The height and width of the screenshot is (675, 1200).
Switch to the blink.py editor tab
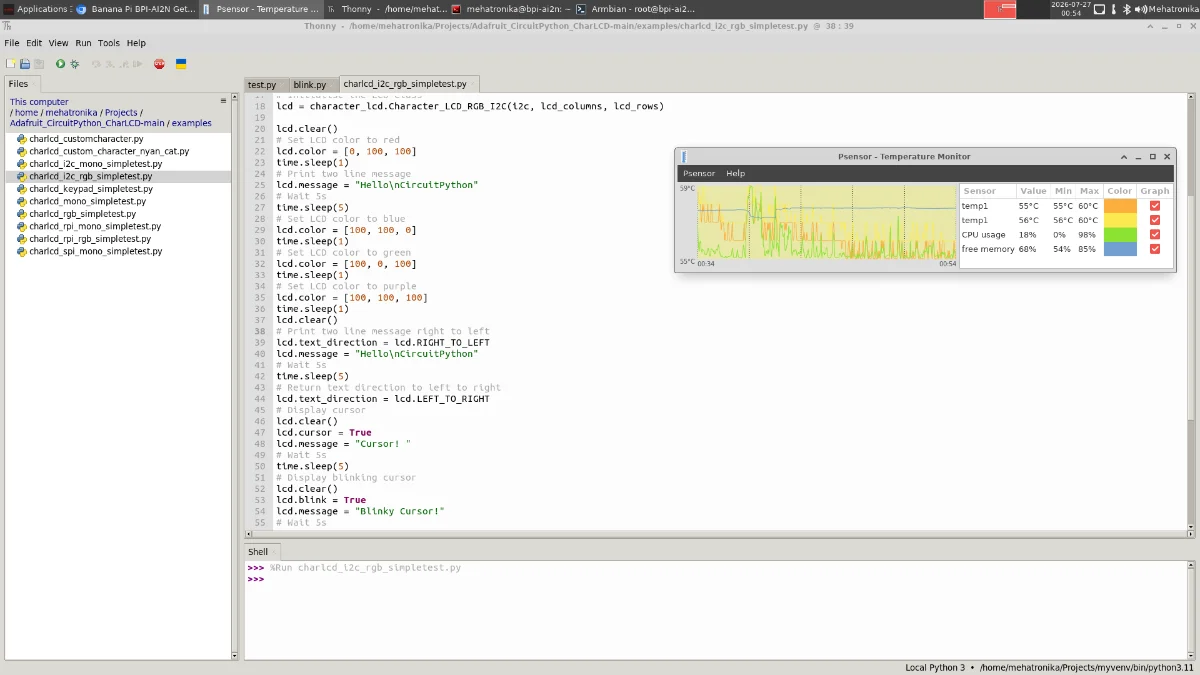[312, 85]
